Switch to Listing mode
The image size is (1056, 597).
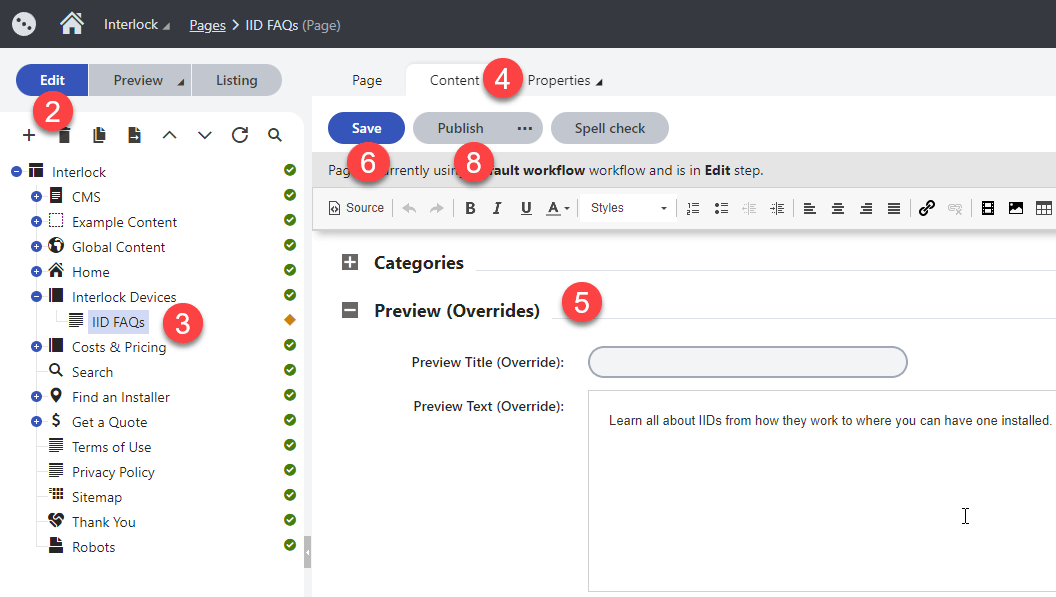236,80
